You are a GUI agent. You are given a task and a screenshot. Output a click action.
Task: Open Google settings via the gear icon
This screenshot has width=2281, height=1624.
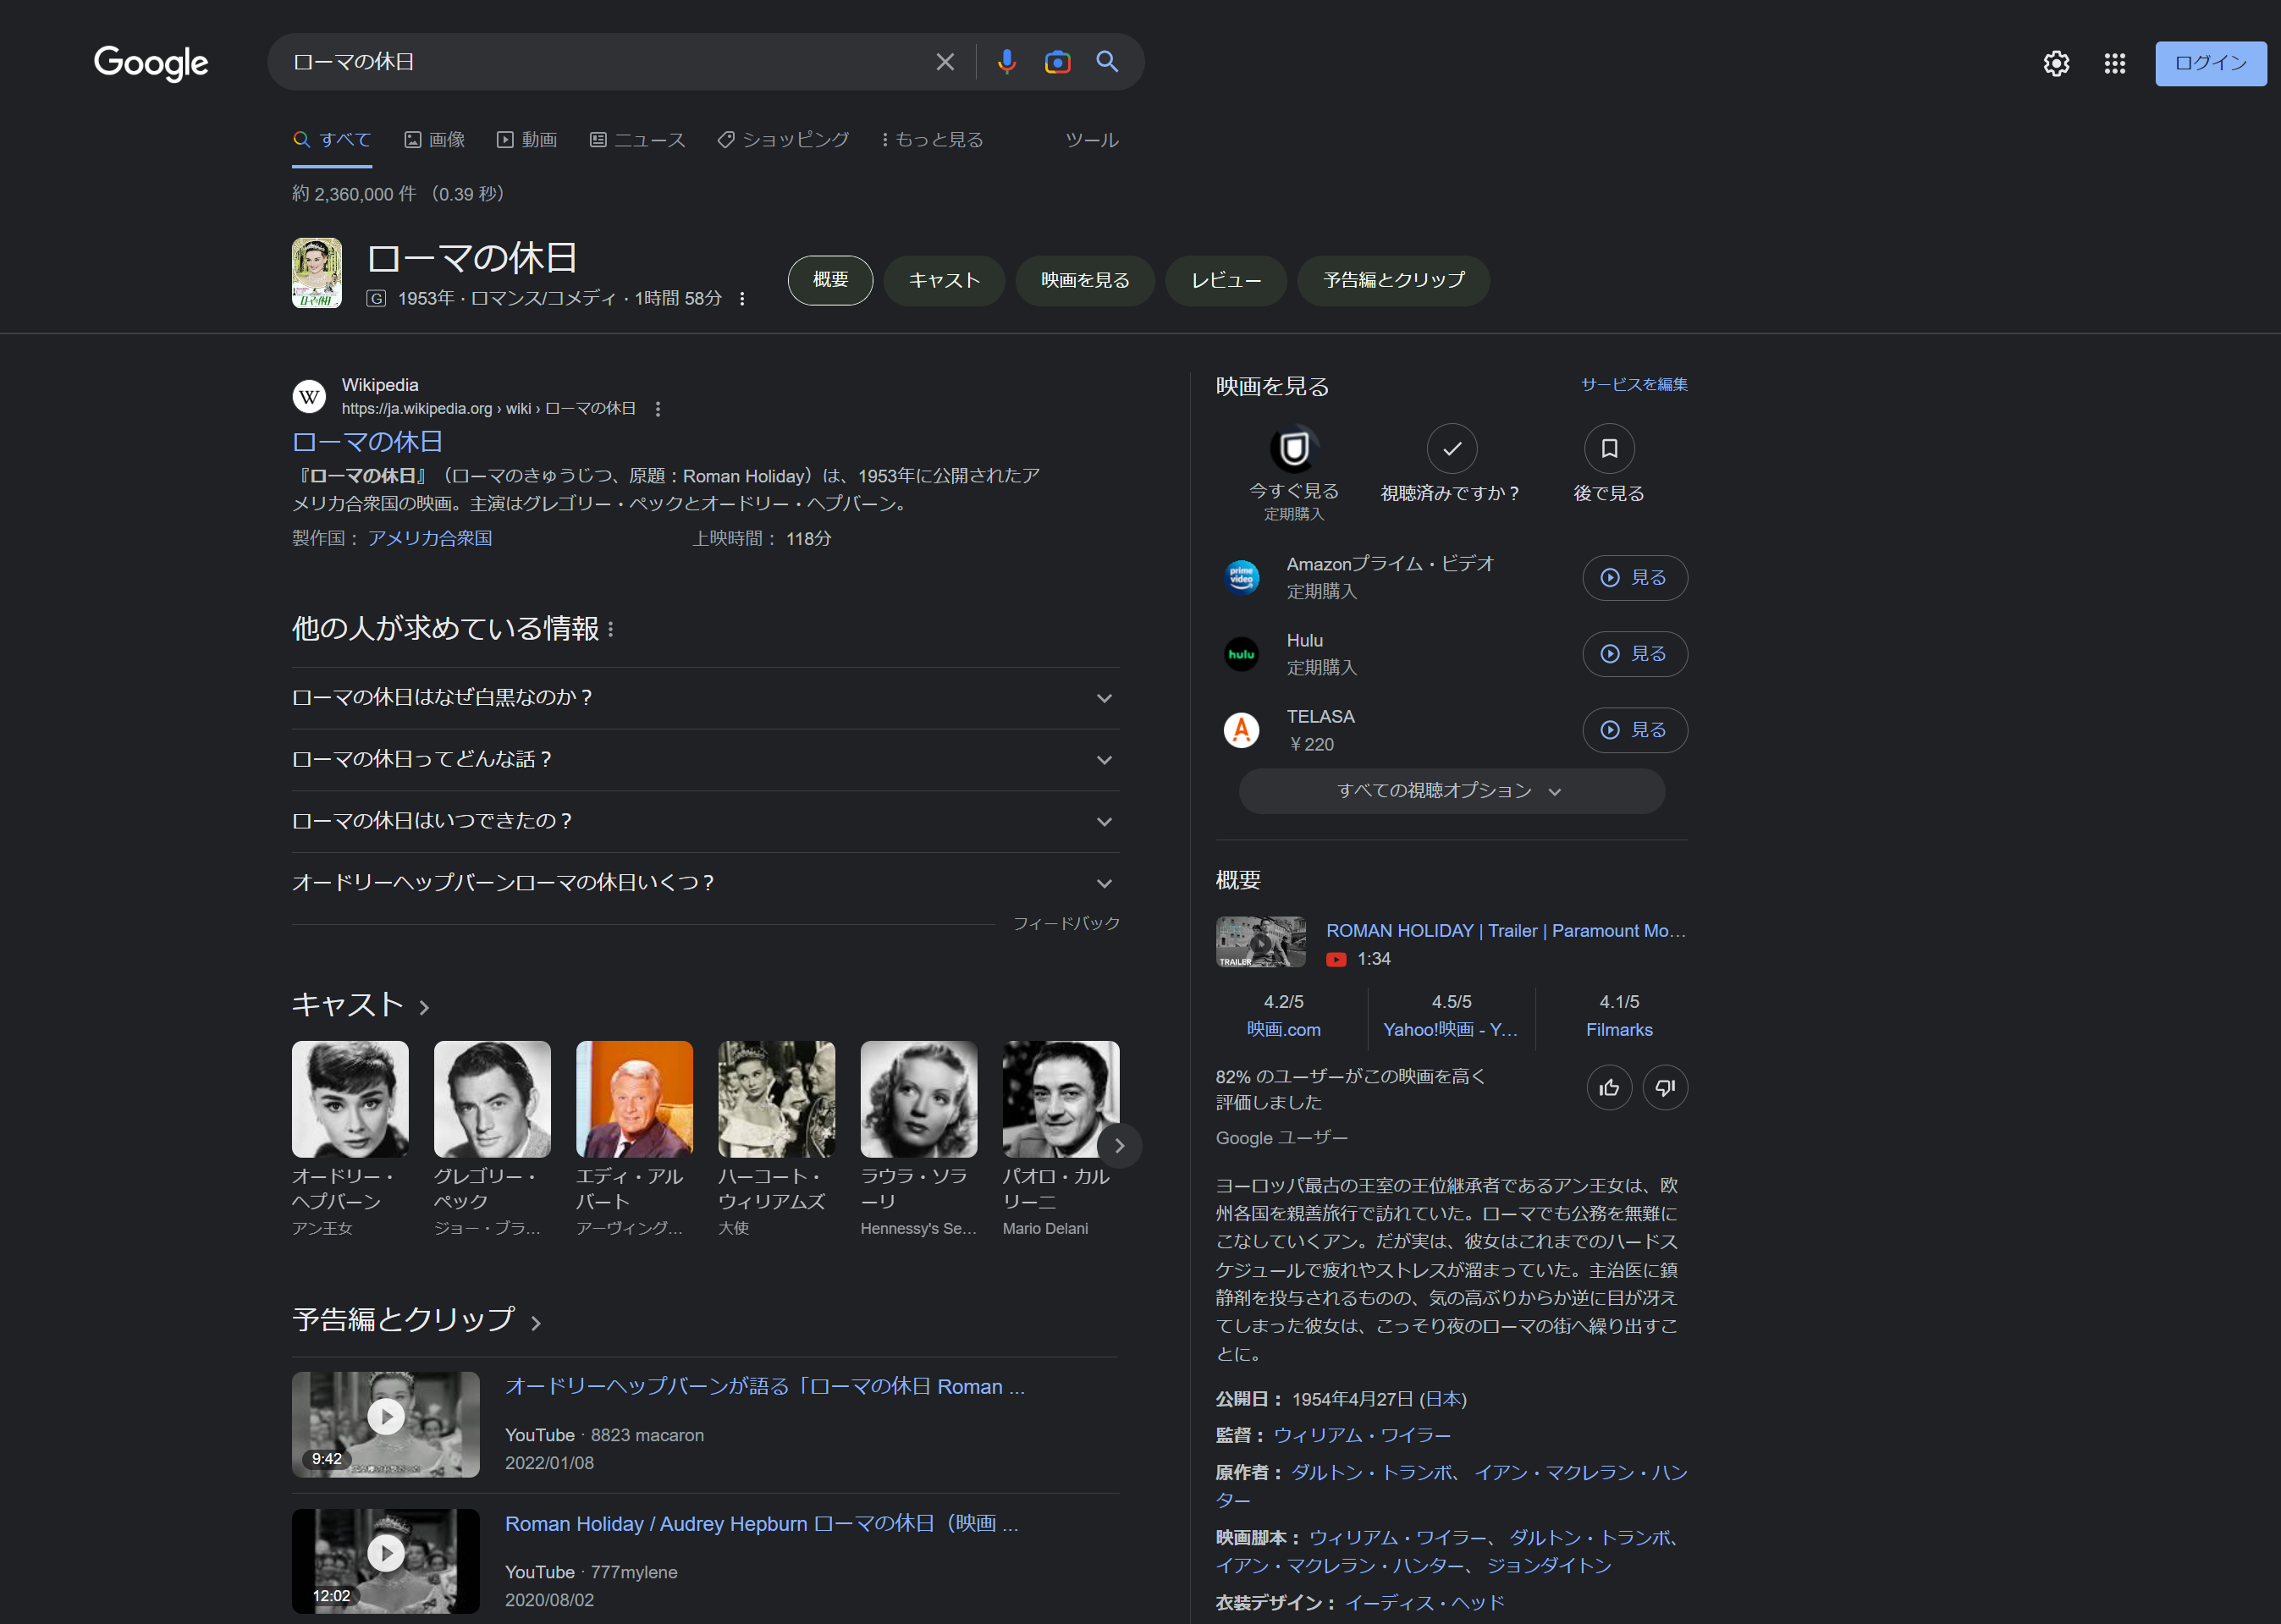point(2056,63)
